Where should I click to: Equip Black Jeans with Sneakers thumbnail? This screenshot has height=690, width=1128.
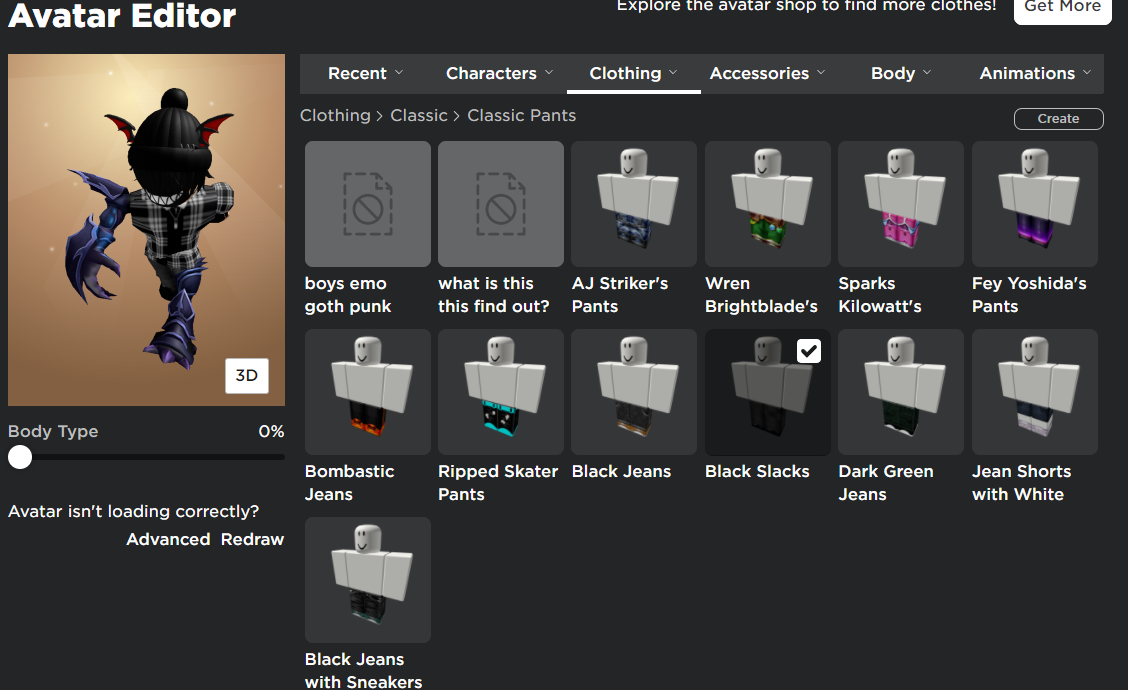pos(368,580)
